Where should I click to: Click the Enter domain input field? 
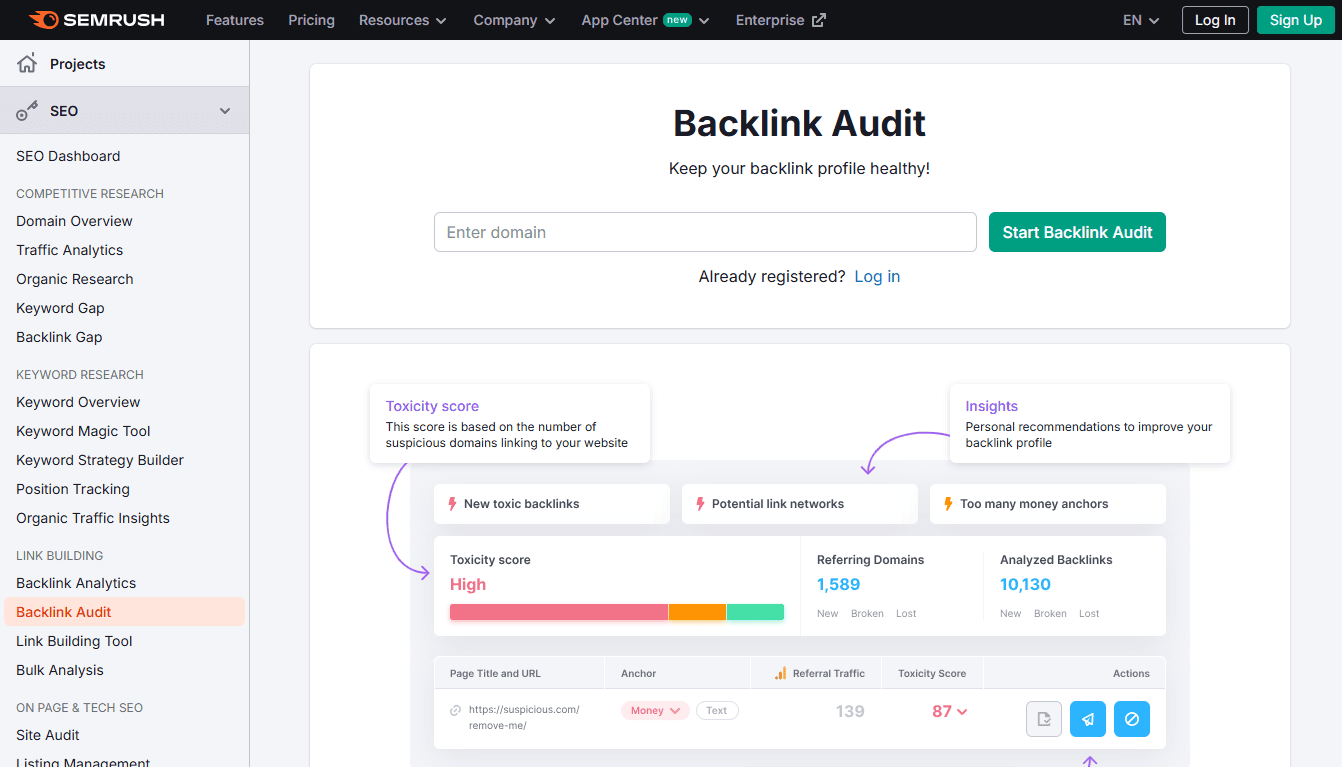[x=705, y=232]
